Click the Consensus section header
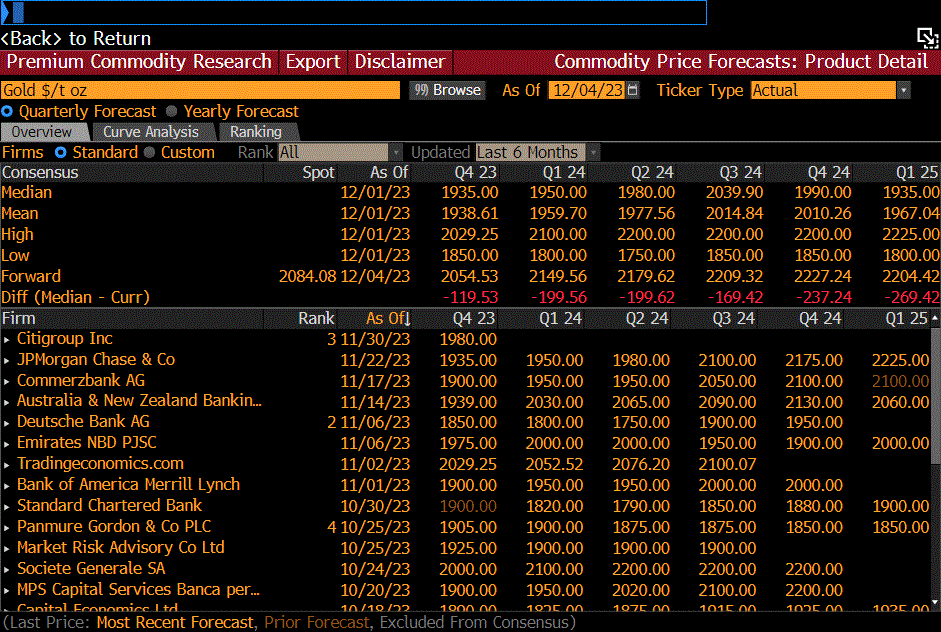This screenshot has height=632, width=941. tap(40, 173)
